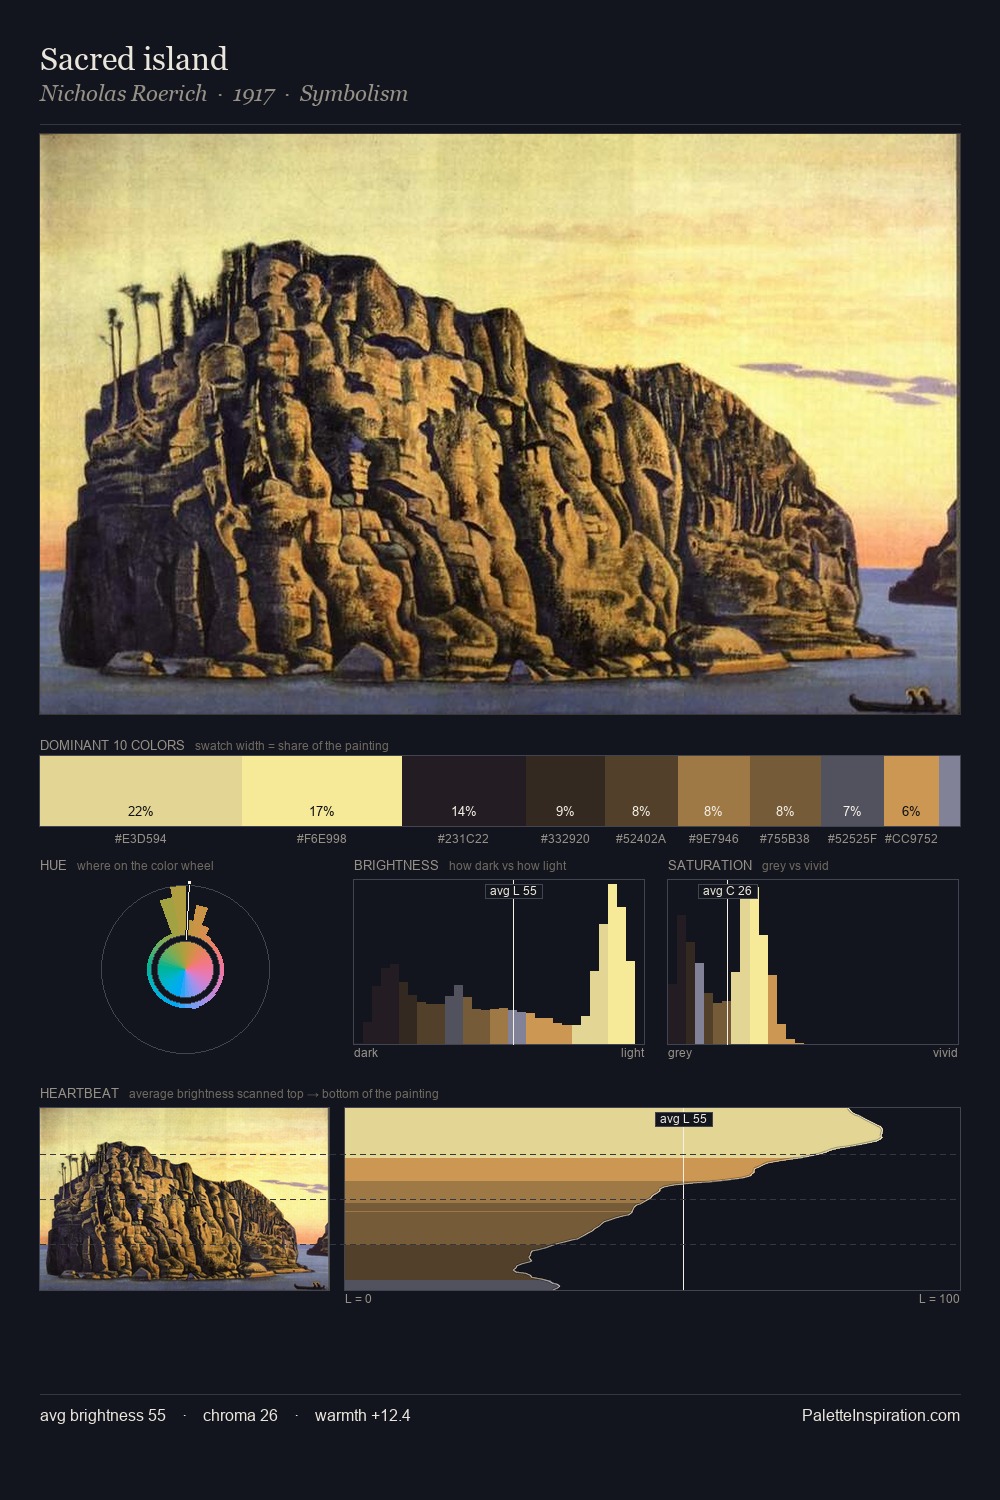Screen dimensions: 1000x1500
Task: Click "swatch width = share of the painting" caption
Action: point(292,746)
